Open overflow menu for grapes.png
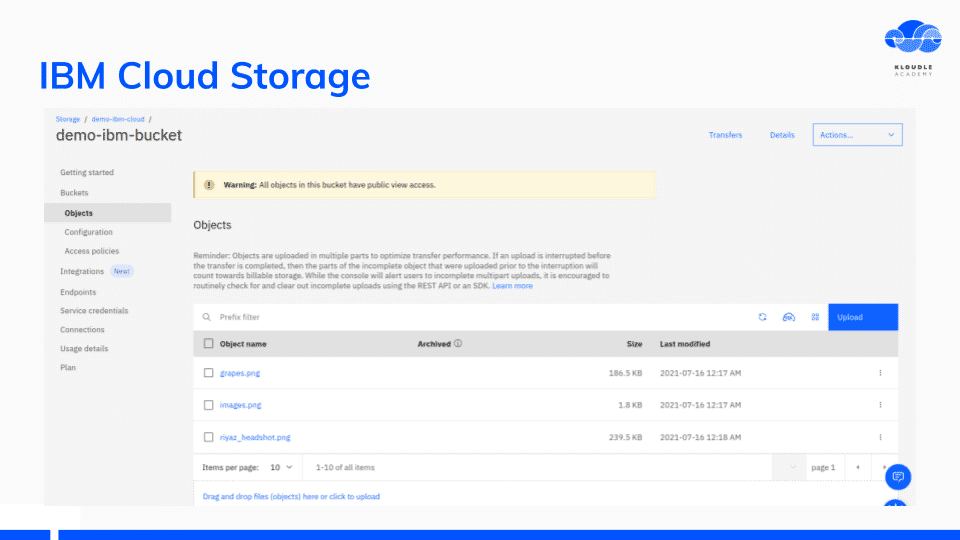The width and height of the screenshot is (960, 540). pyautogui.click(x=880, y=373)
